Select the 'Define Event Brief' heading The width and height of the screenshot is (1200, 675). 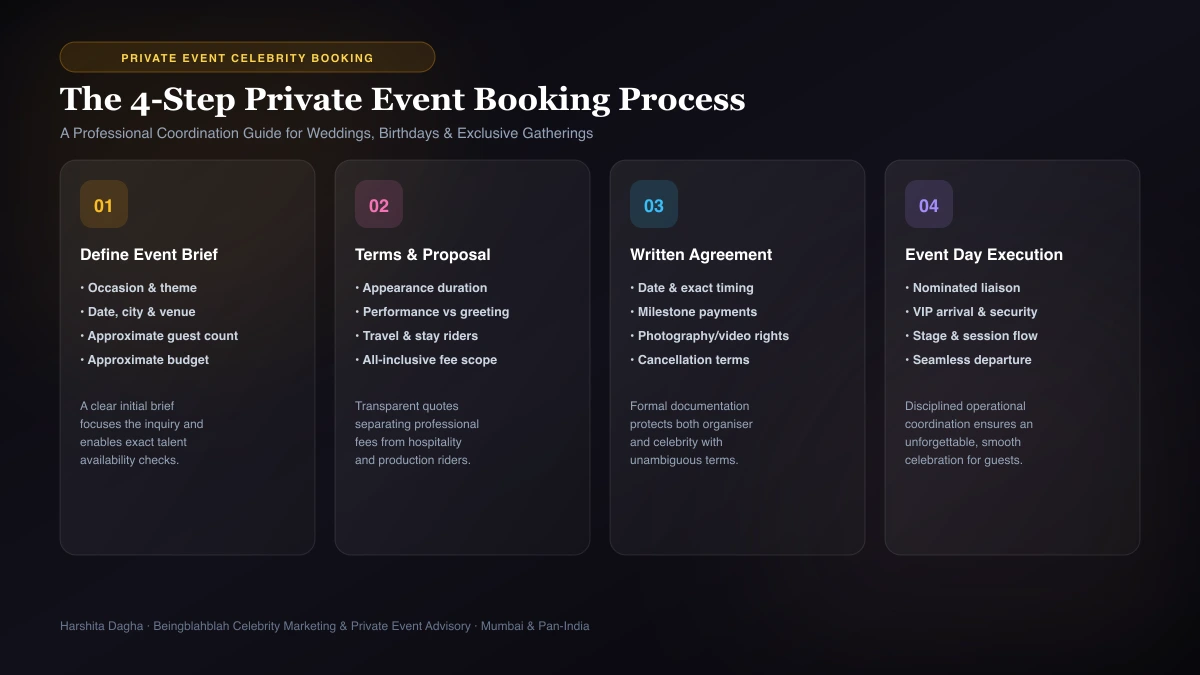(x=149, y=254)
